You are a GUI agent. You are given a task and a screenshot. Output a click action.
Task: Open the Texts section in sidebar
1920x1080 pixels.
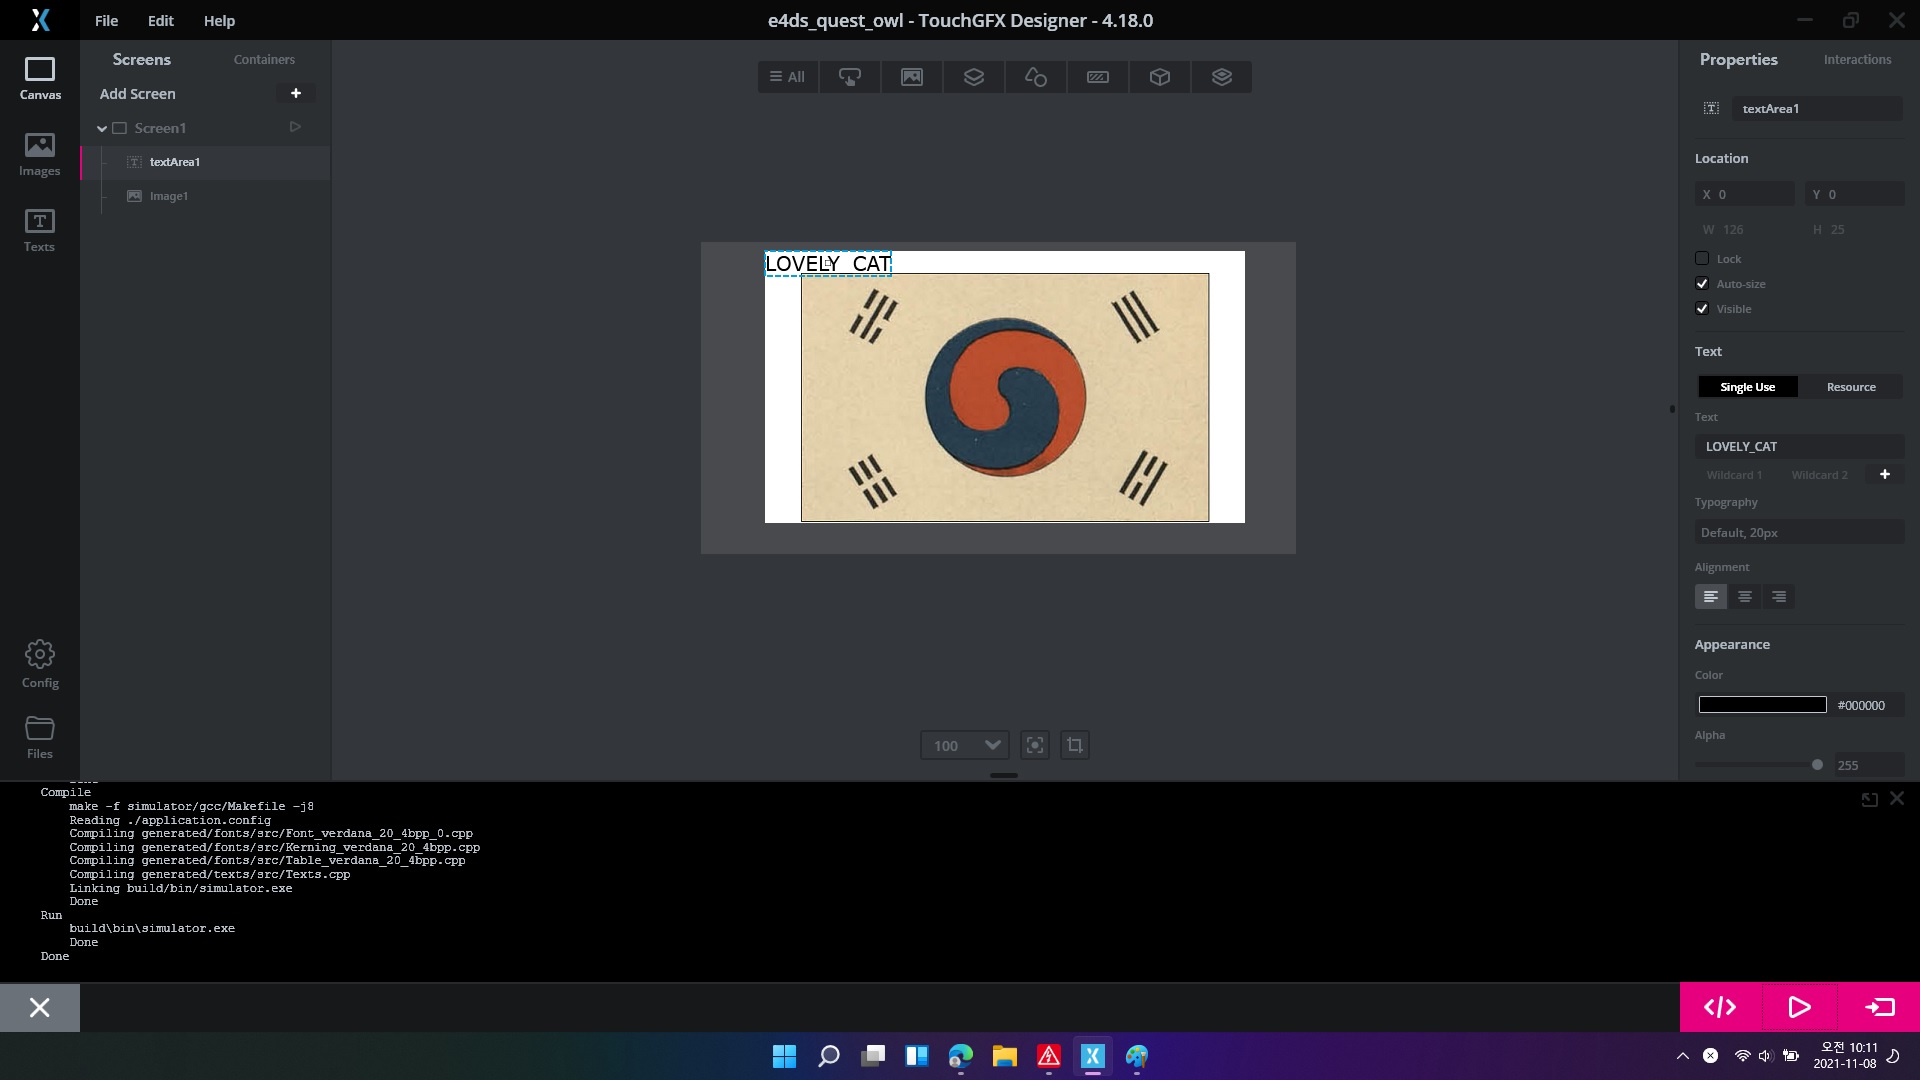40,231
